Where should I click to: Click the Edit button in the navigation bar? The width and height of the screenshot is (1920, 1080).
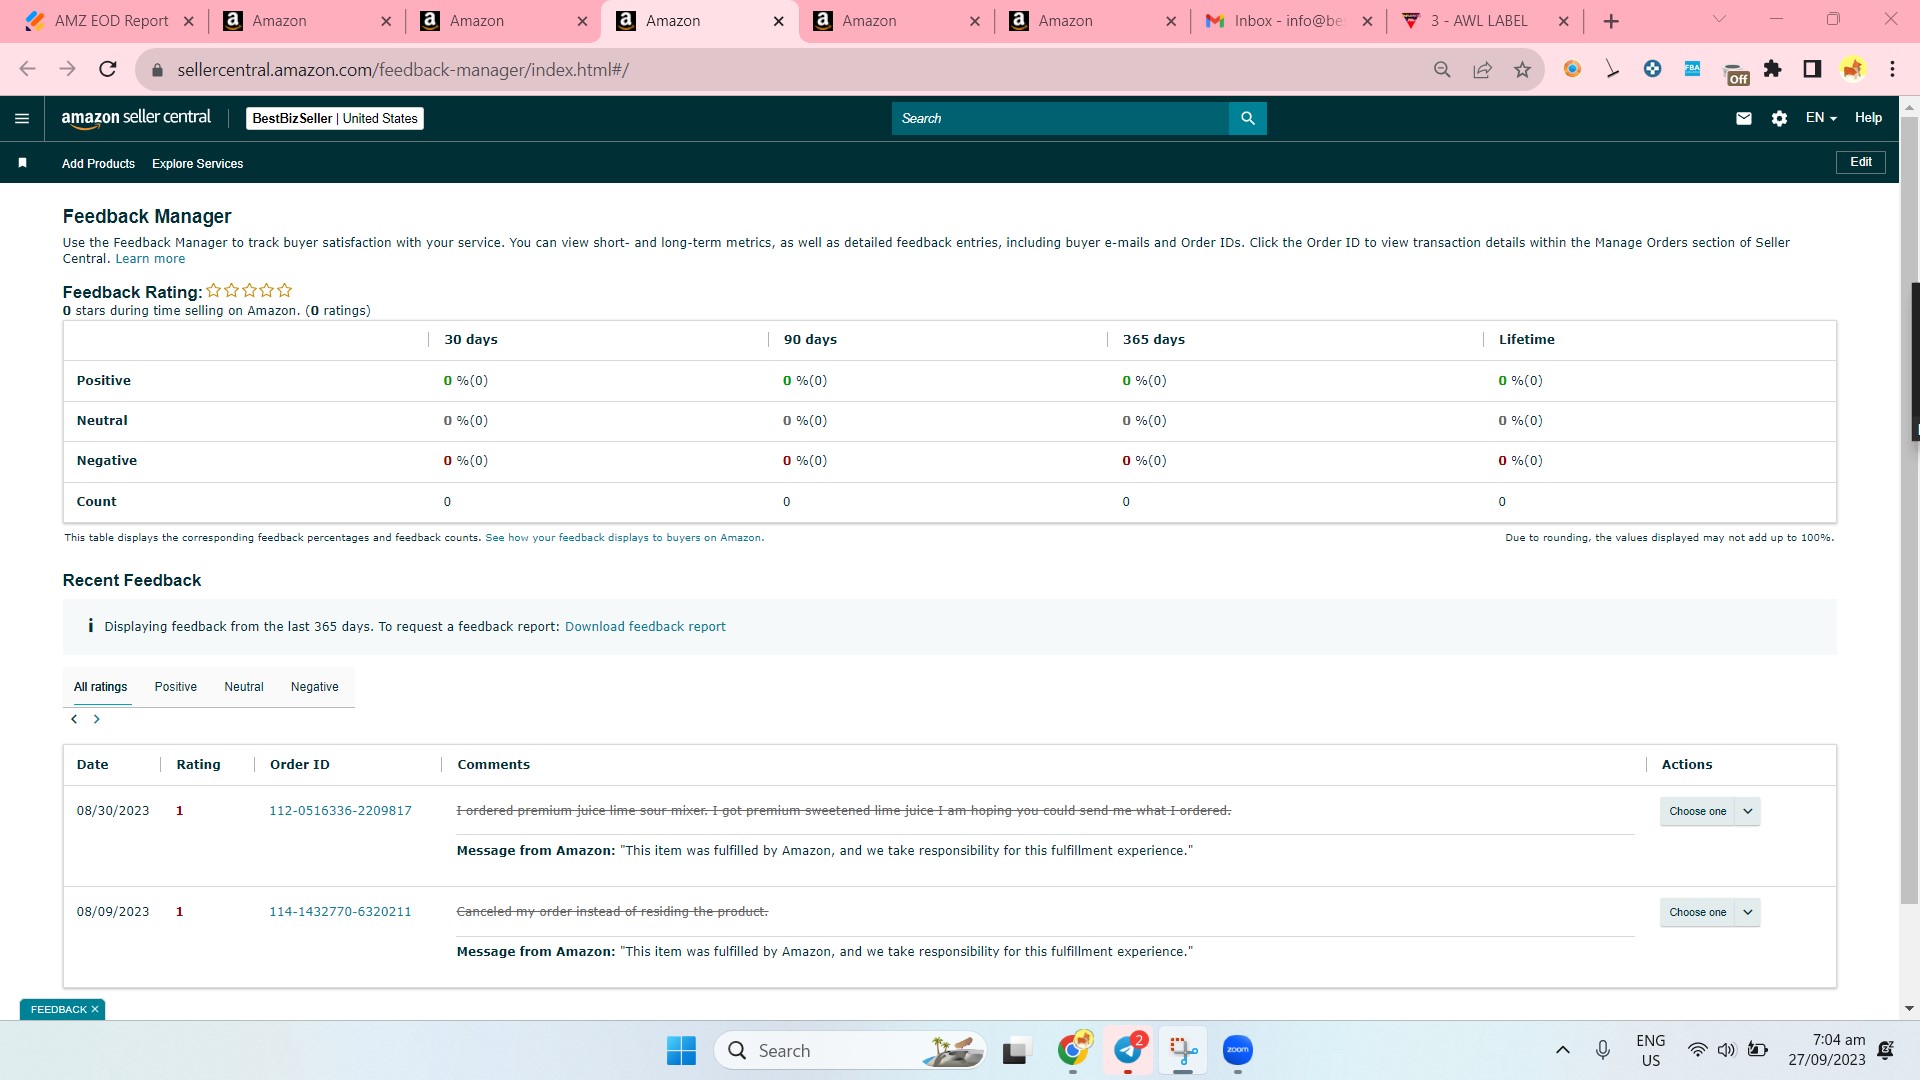point(1860,162)
